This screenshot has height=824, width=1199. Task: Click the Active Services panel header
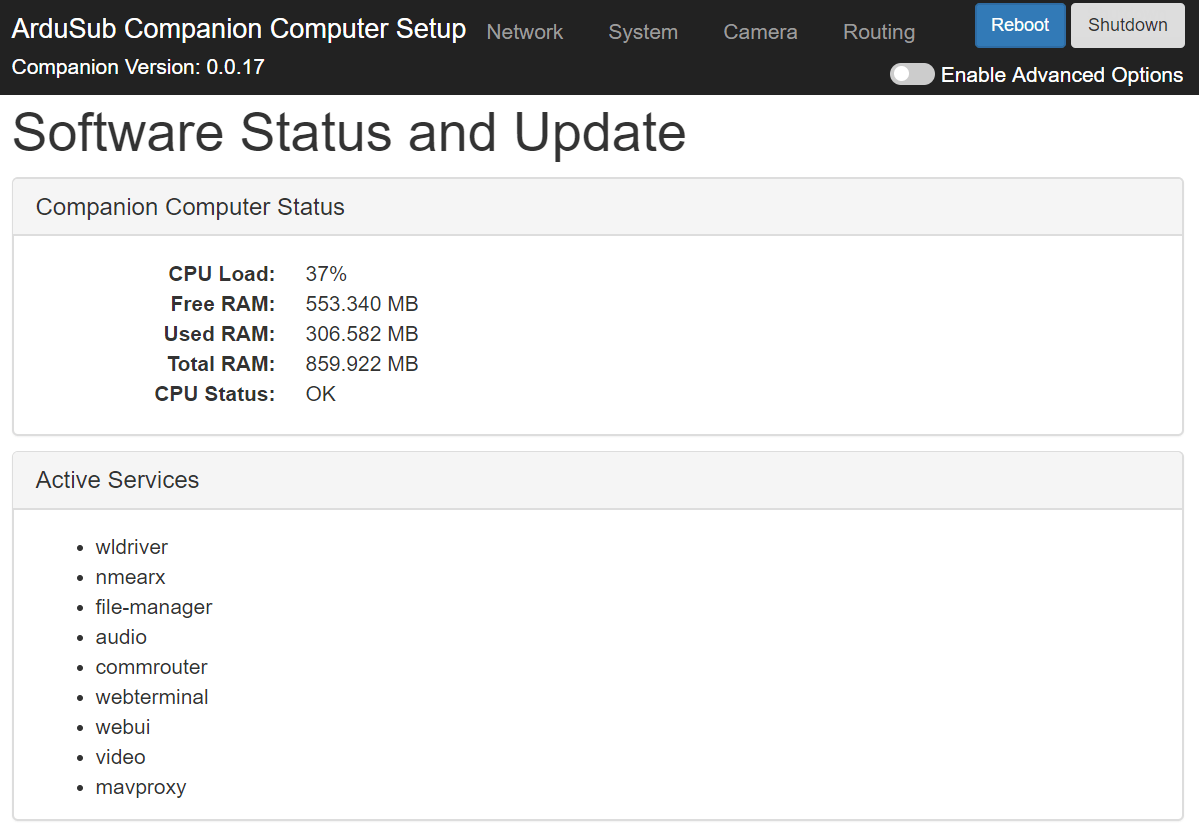[598, 480]
